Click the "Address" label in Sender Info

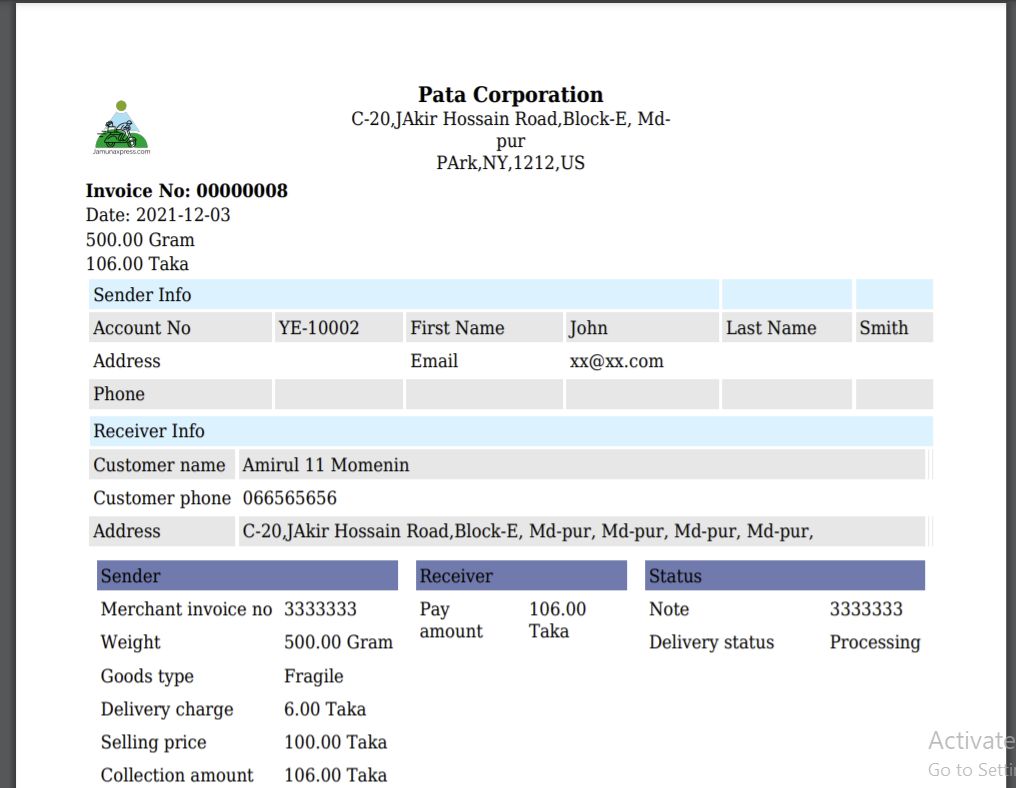point(126,361)
